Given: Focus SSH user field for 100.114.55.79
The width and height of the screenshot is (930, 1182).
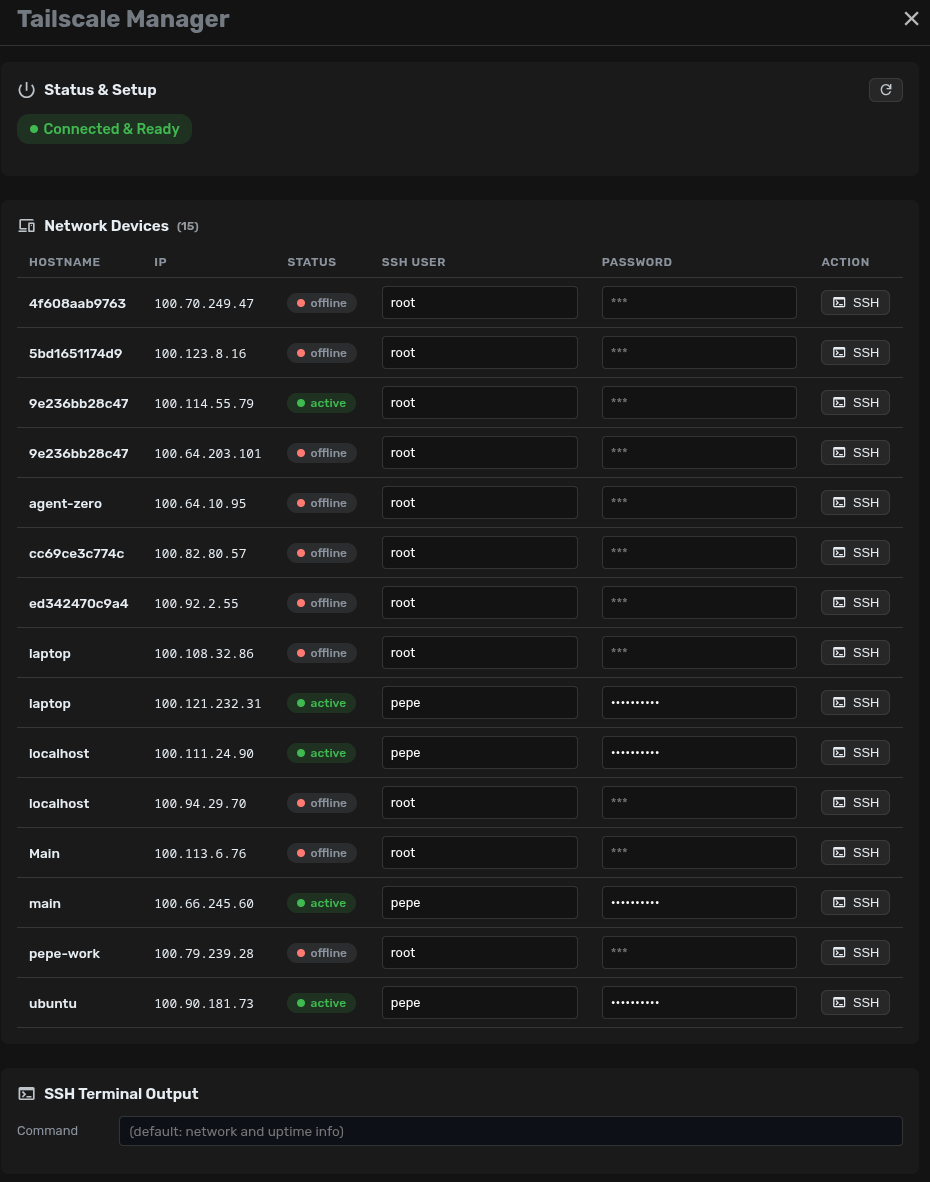Looking at the screenshot, I should click(479, 403).
